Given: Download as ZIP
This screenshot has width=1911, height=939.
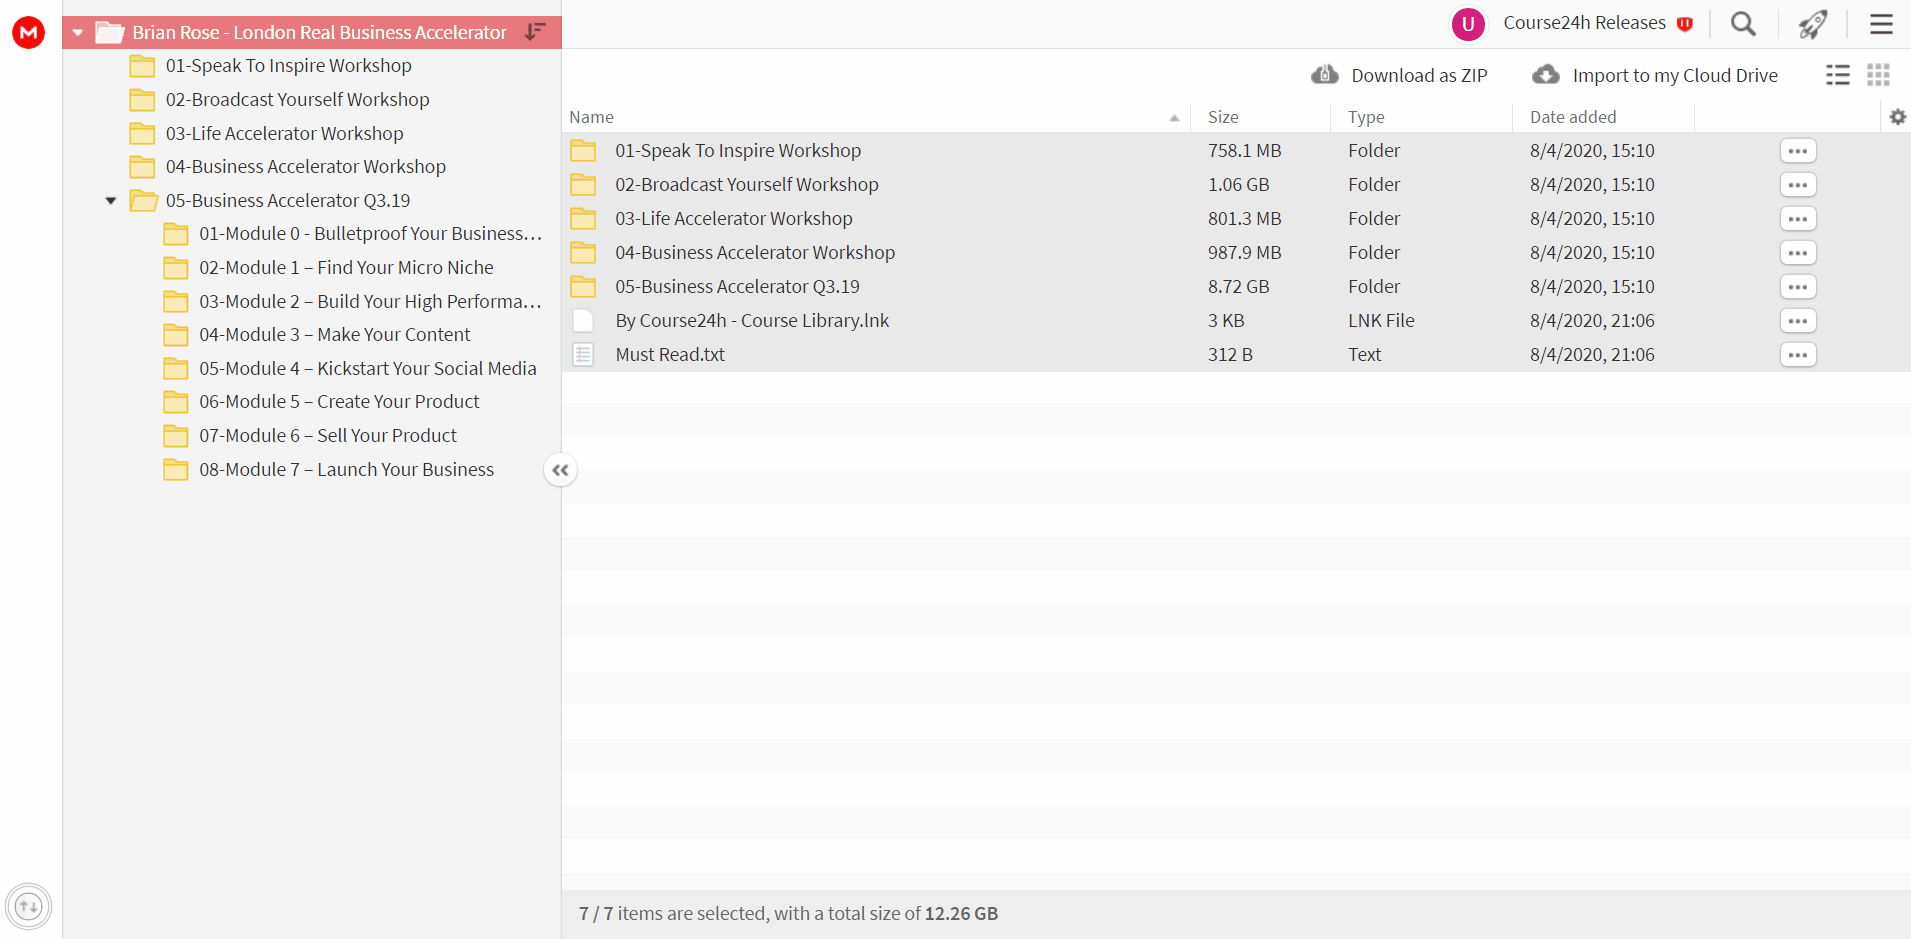Looking at the screenshot, I should (x=1400, y=75).
